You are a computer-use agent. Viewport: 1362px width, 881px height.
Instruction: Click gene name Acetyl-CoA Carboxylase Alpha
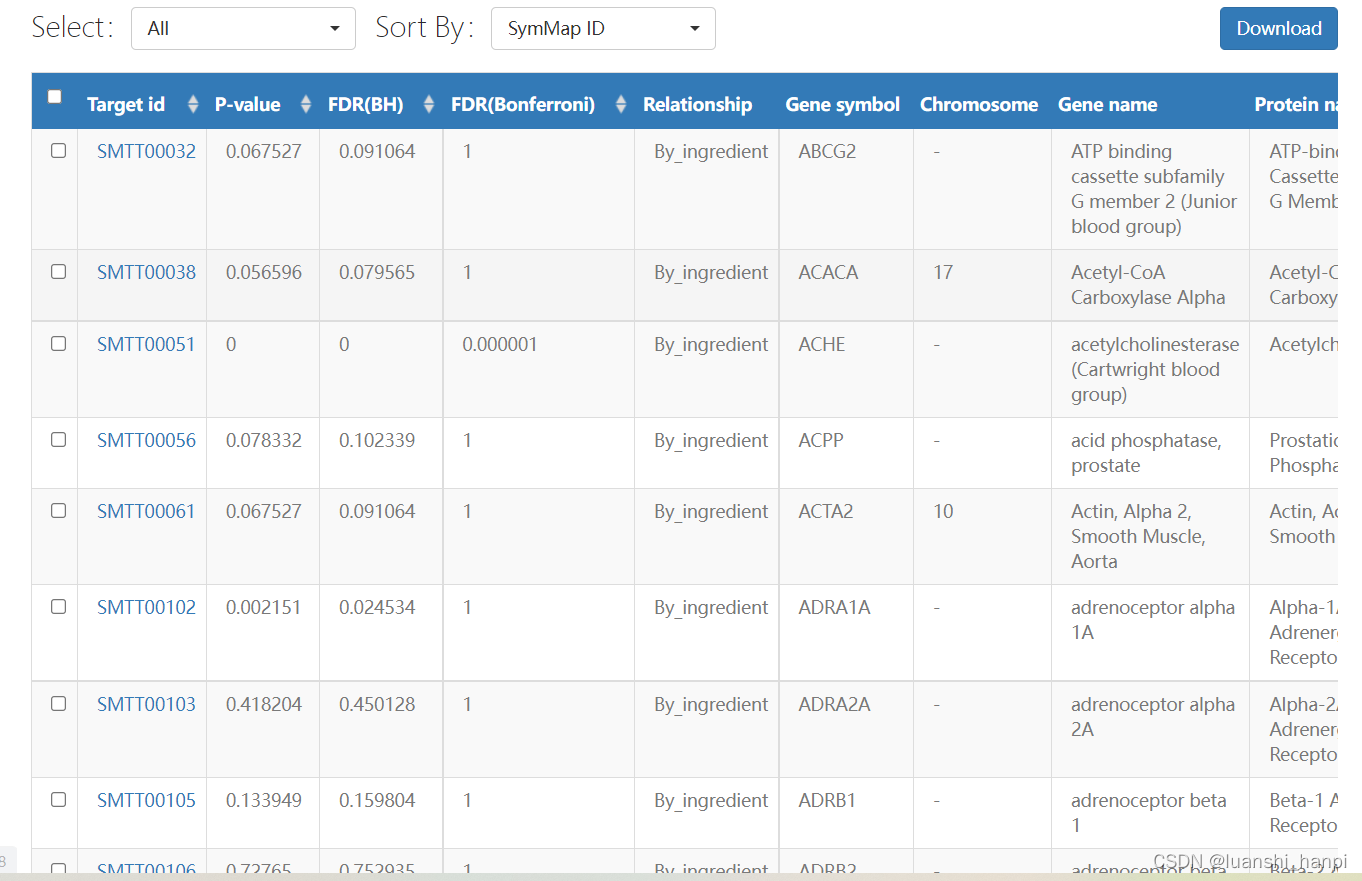1148,285
